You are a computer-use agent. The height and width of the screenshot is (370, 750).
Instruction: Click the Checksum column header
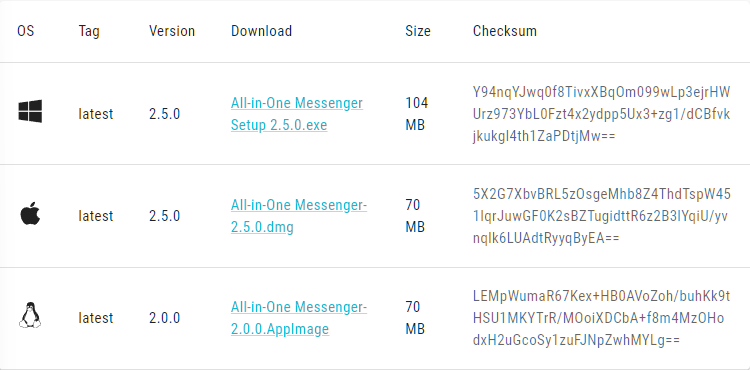pyautogui.click(x=505, y=31)
